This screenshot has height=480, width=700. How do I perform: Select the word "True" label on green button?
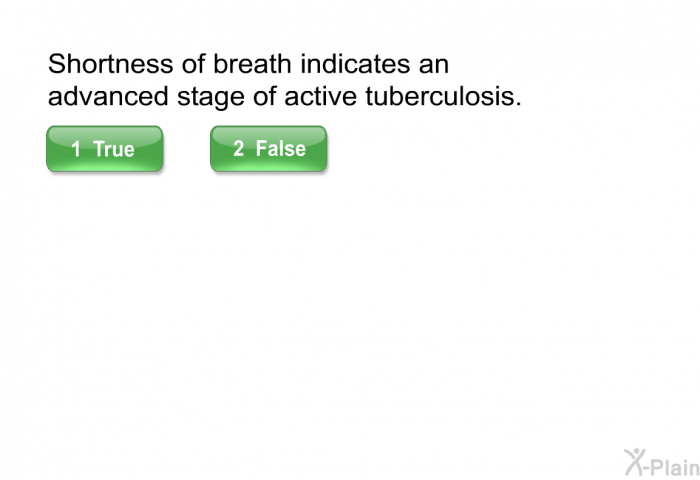point(113,149)
